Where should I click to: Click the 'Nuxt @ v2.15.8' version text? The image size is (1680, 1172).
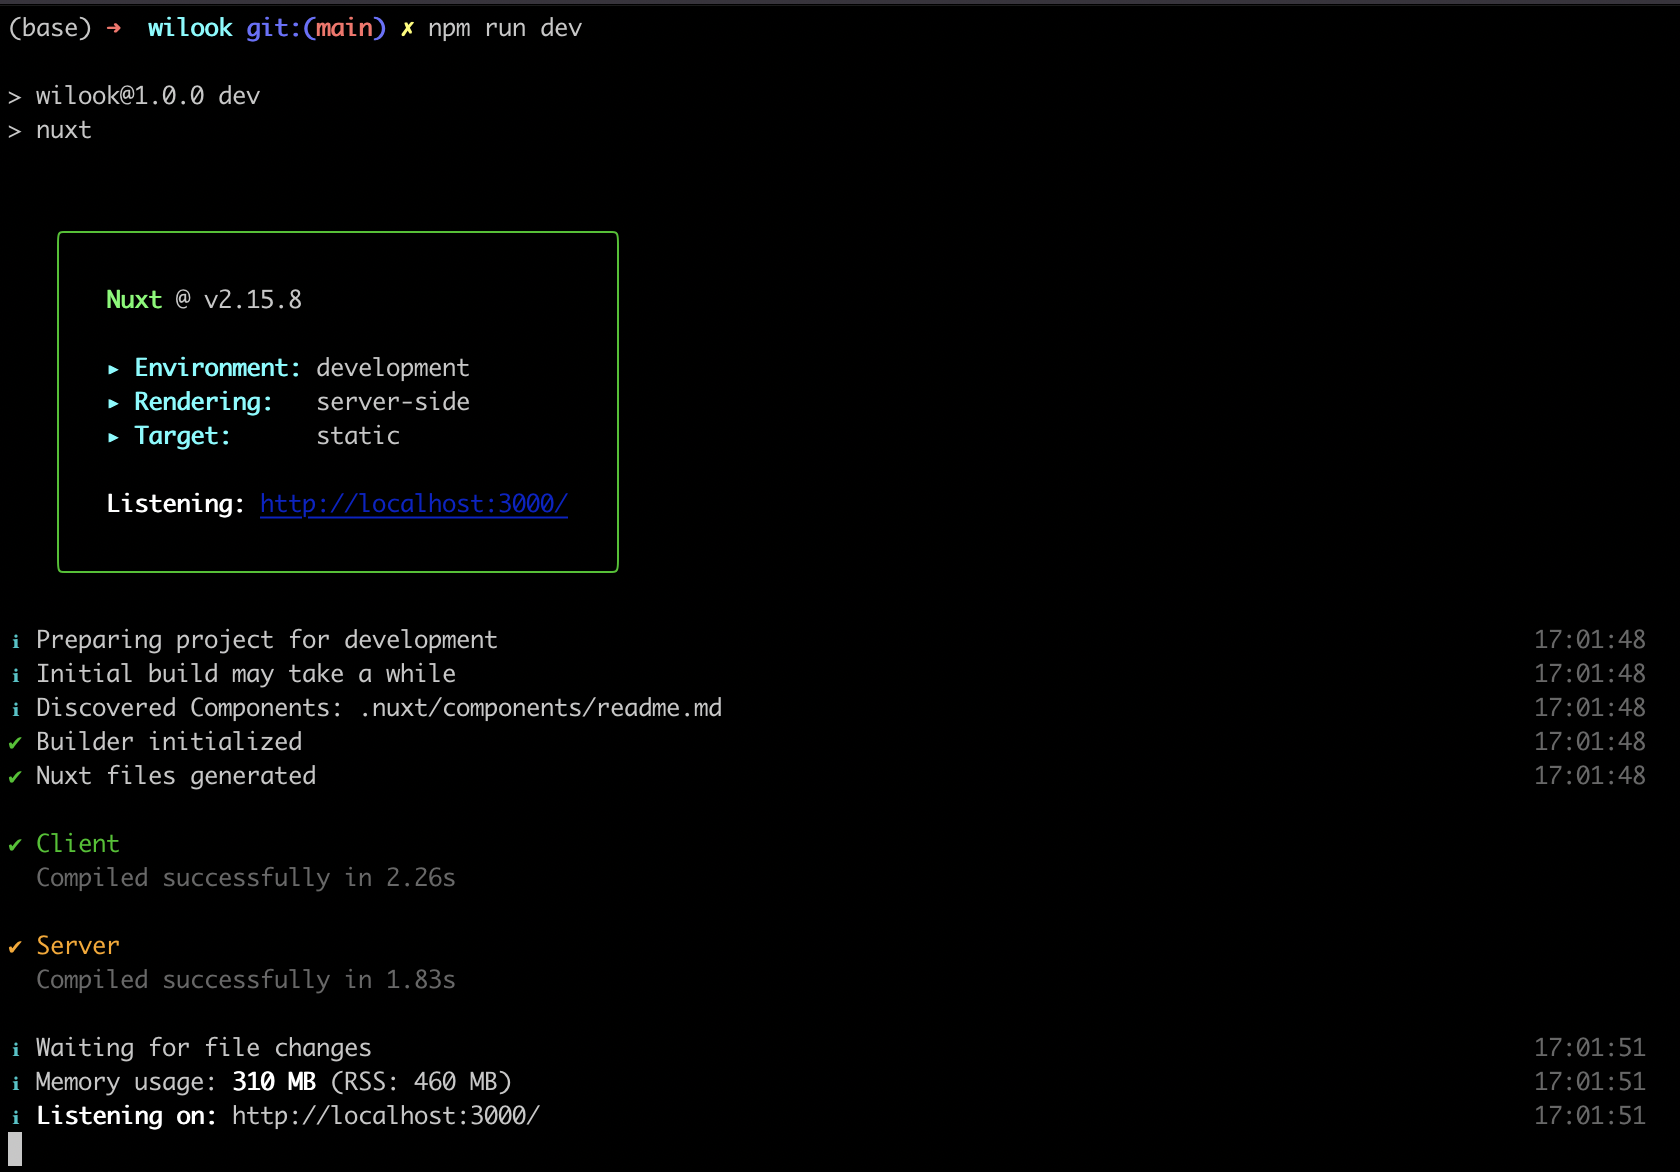tap(204, 300)
